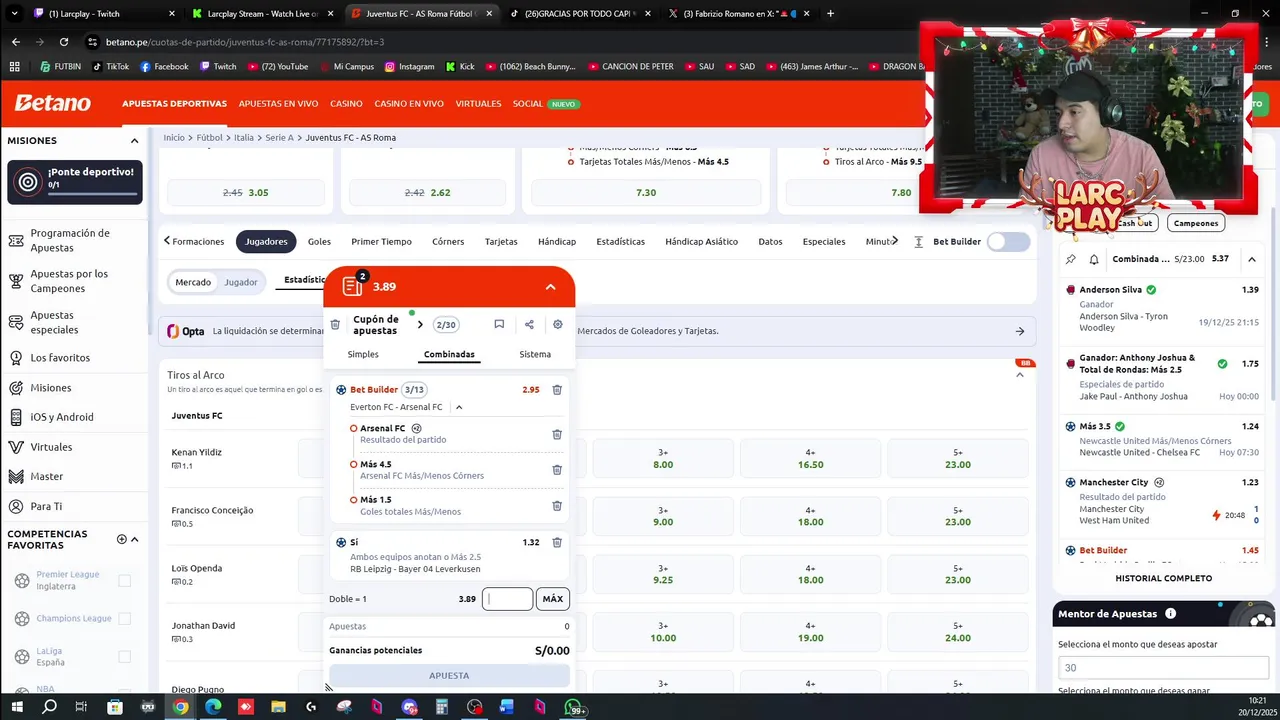Click the browser address bar

(500, 42)
